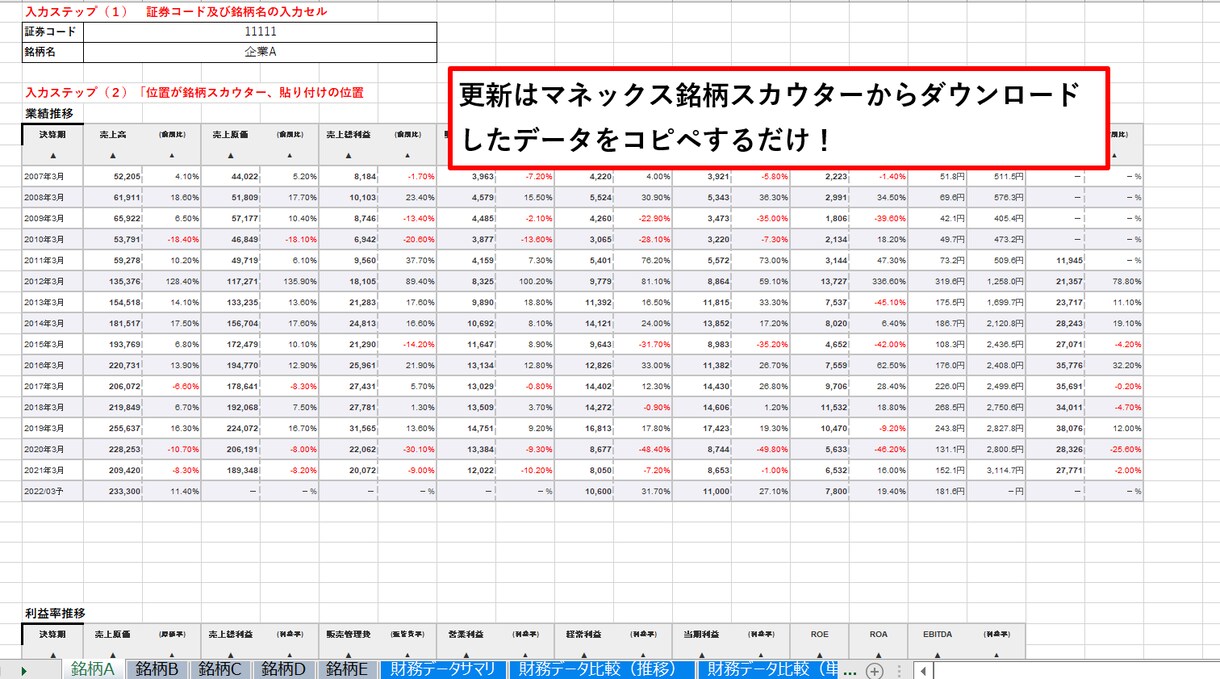Open the 銘柄B sheet tab

point(157,669)
